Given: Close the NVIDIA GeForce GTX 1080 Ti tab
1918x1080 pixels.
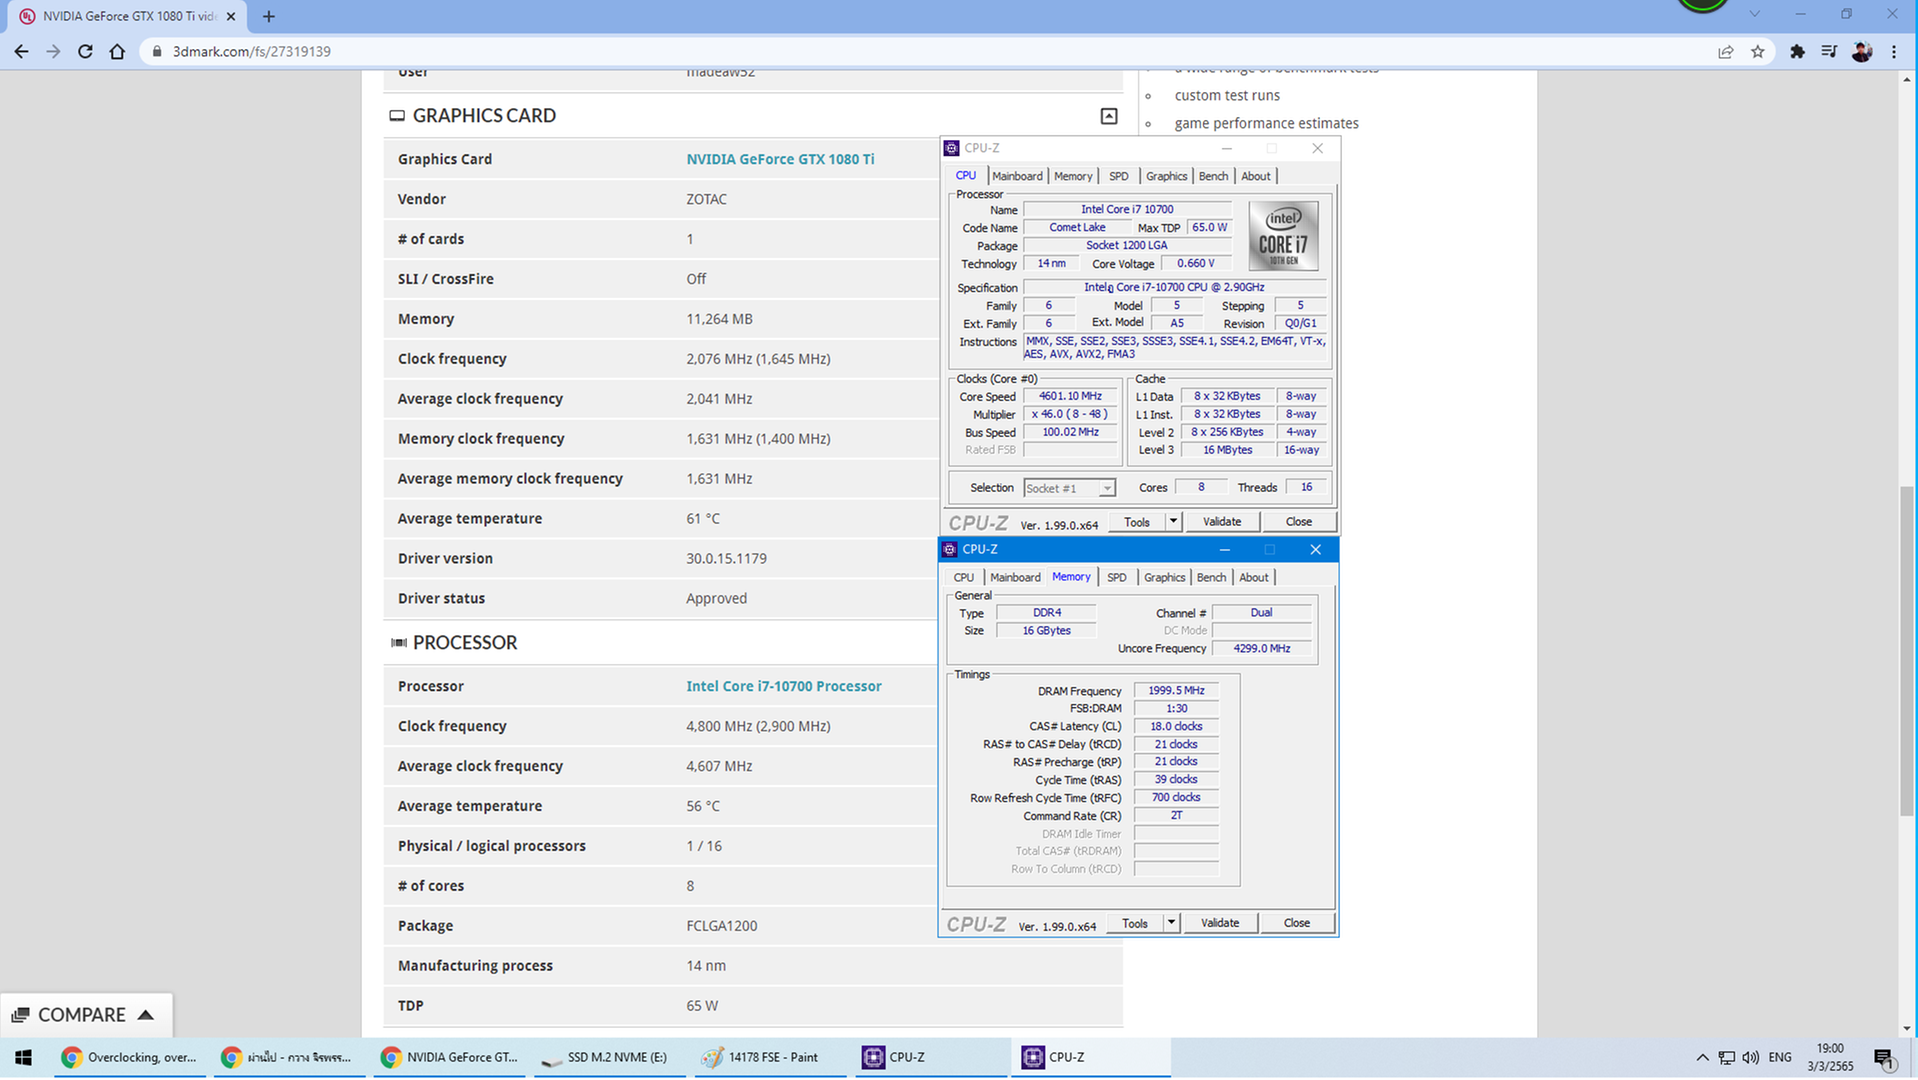Looking at the screenshot, I should (230, 16).
